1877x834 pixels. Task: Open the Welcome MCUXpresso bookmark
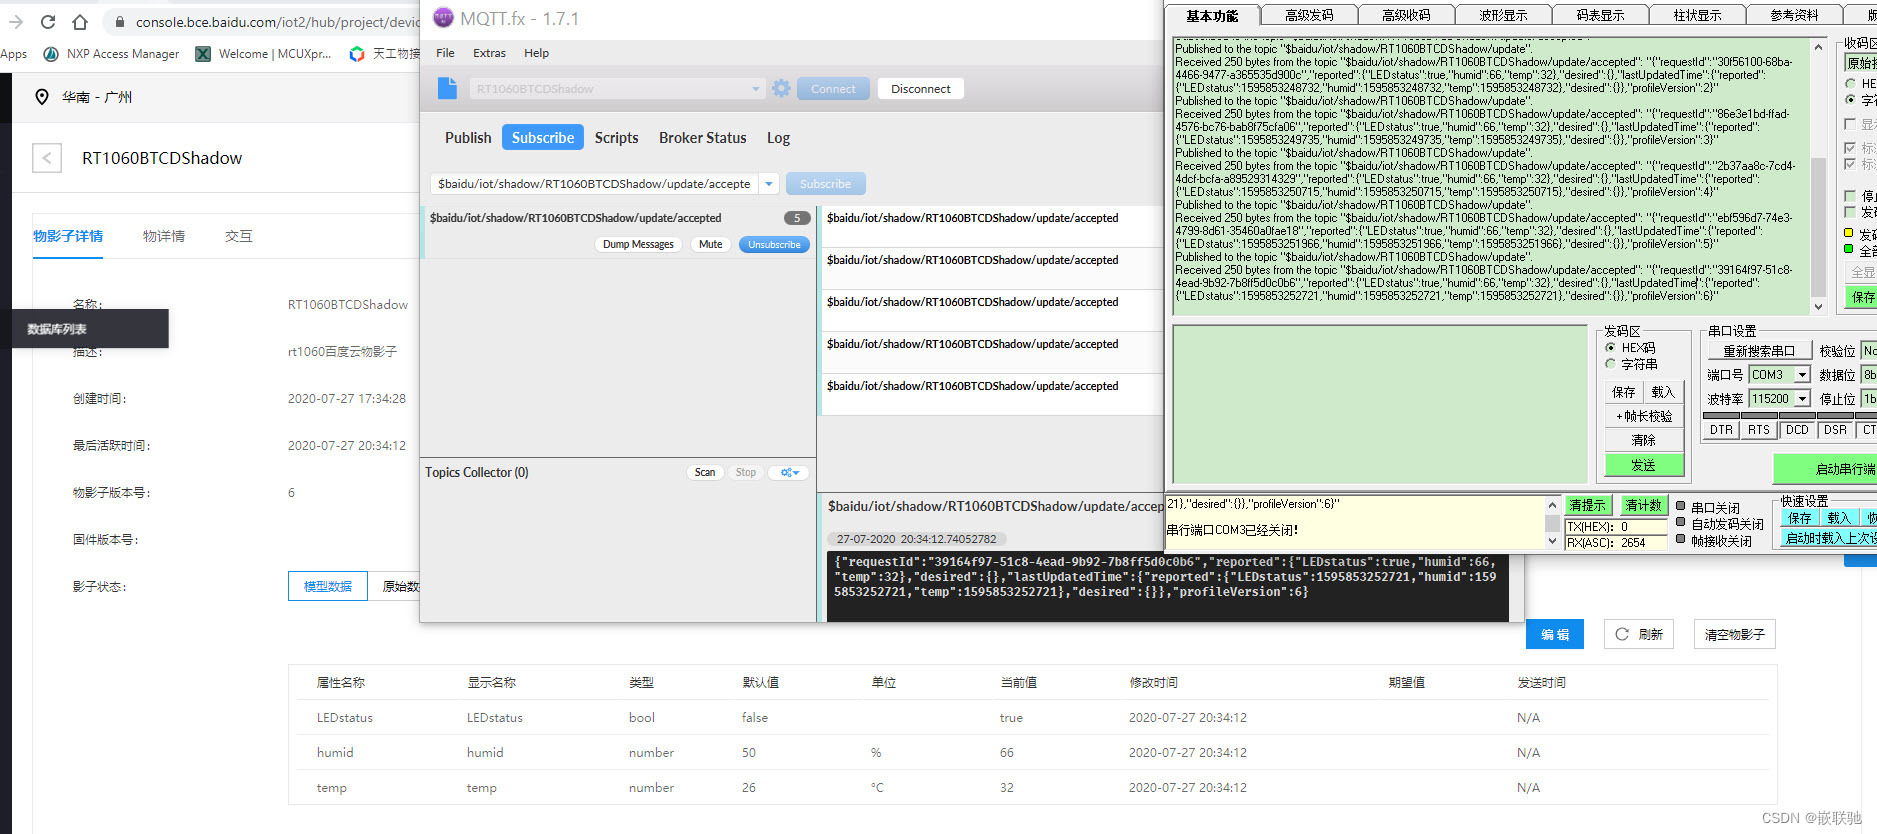(264, 54)
